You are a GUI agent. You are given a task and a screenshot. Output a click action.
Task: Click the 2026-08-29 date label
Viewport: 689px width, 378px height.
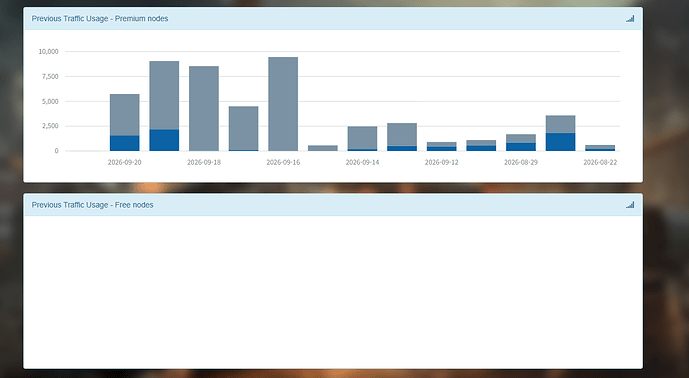(521, 162)
